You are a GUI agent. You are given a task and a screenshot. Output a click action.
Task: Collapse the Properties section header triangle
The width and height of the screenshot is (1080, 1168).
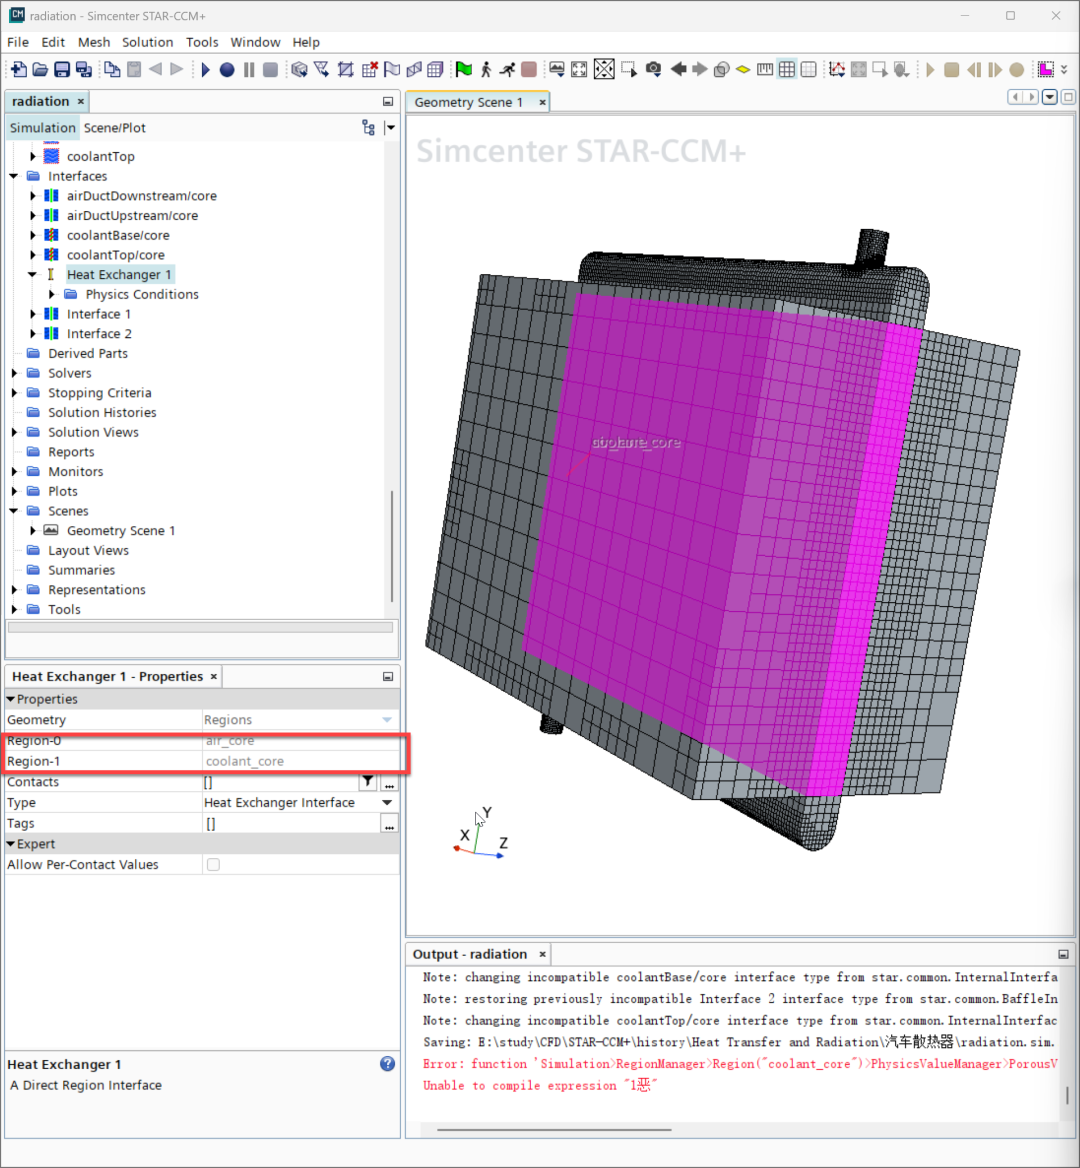click(10, 699)
